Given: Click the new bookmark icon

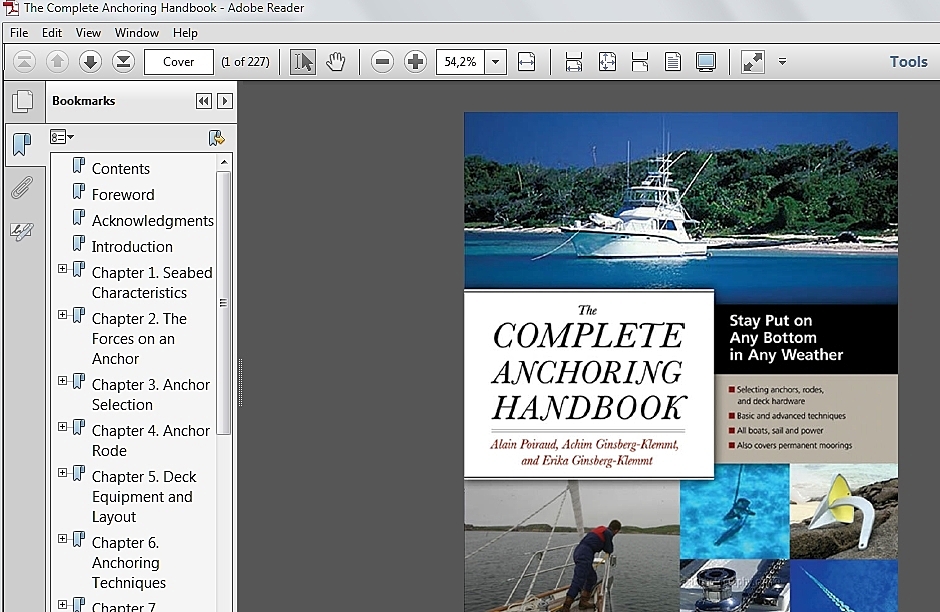Looking at the screenshot, I should [216, 138].
